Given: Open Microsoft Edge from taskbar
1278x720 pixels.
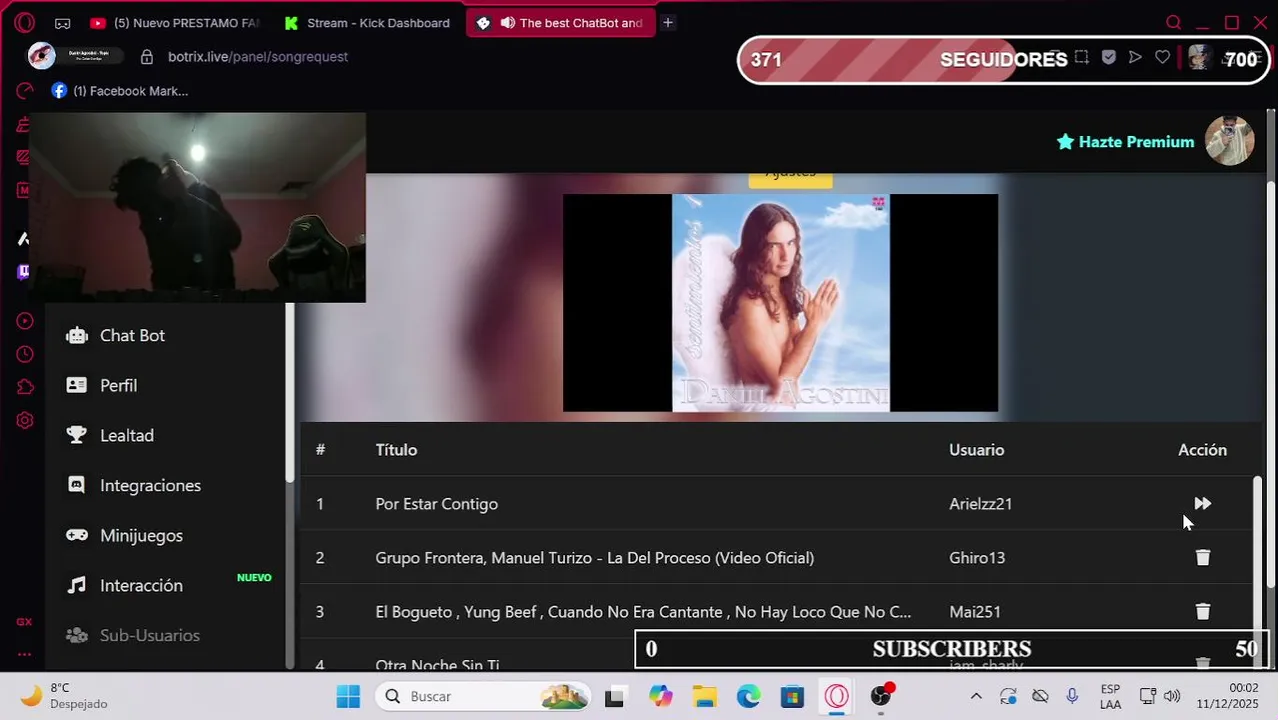Looking at the screenshot, I should [x=749, y=696].
